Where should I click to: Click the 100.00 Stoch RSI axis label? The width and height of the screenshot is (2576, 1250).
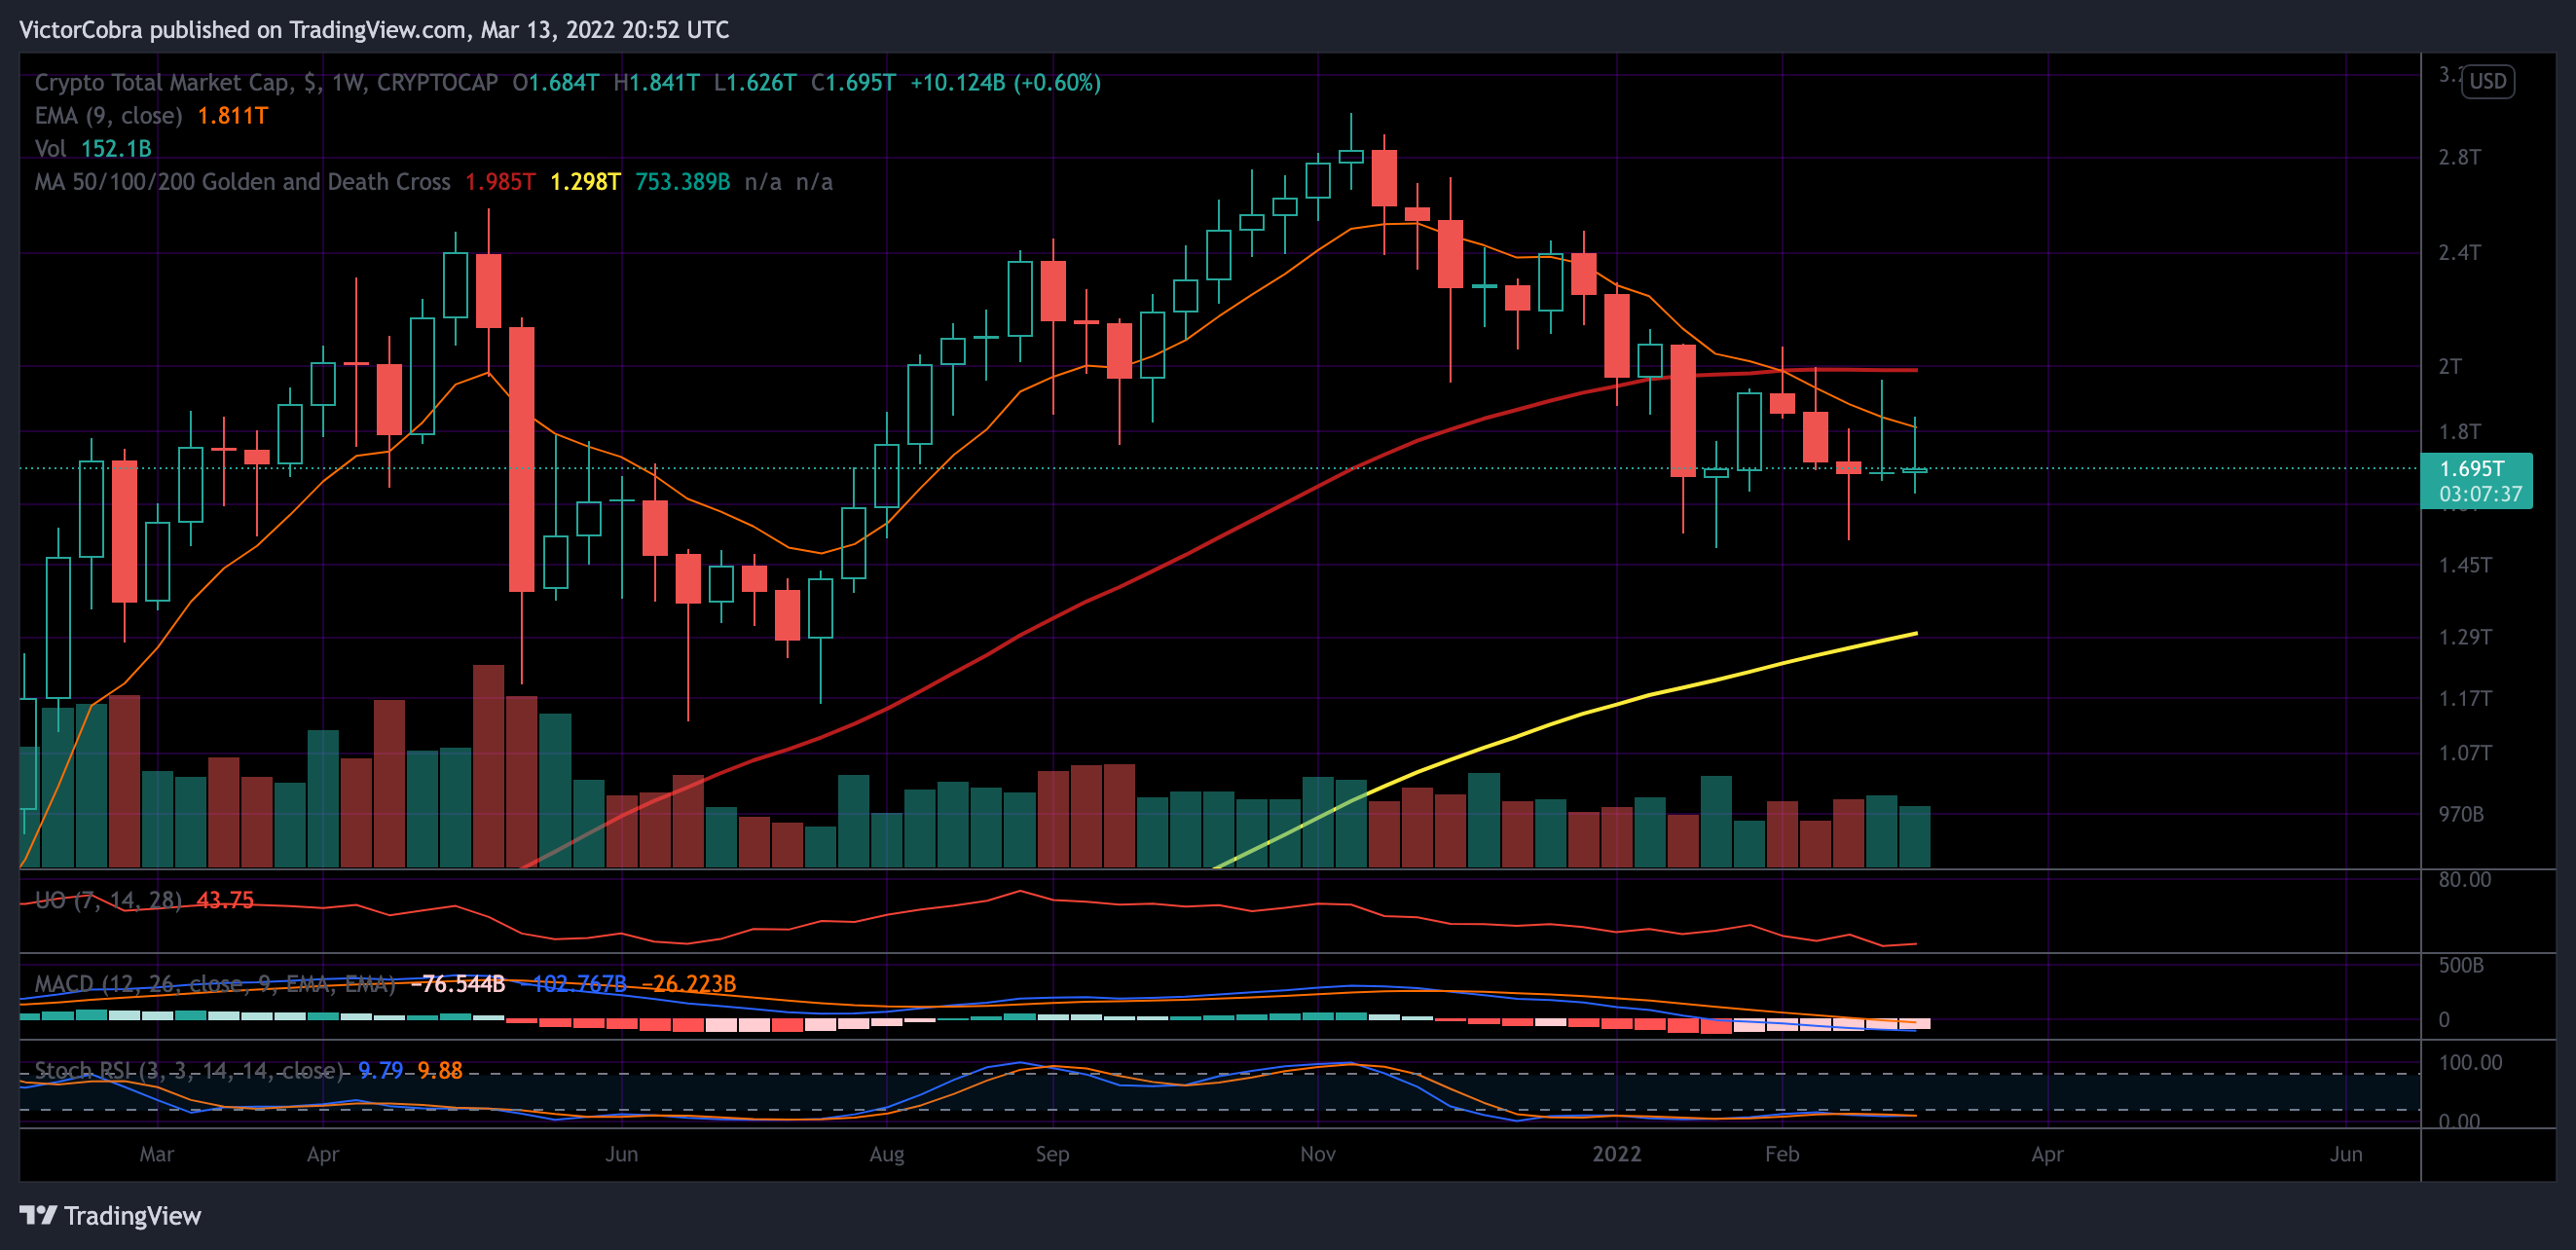click(x=2470, y=1062)
